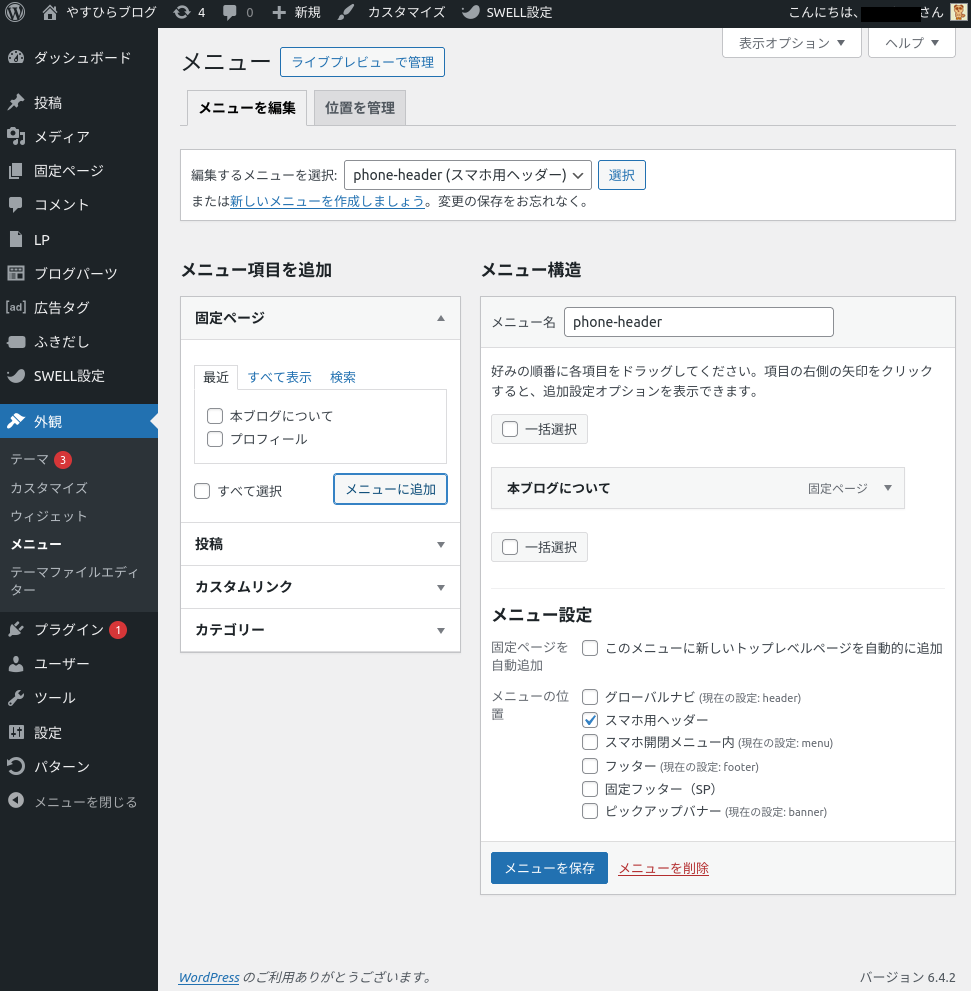Viewport: 971px width, 991px height.
Task: Select the メニューを編集 tab
Action: [x=247, y=108]
